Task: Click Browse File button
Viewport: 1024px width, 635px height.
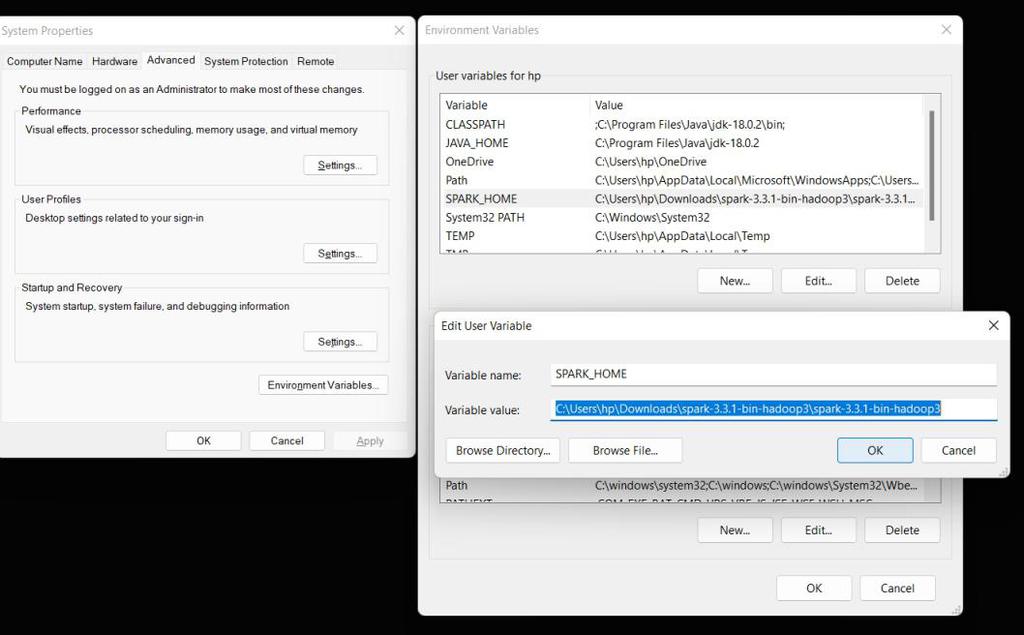Action: point(625,450)
